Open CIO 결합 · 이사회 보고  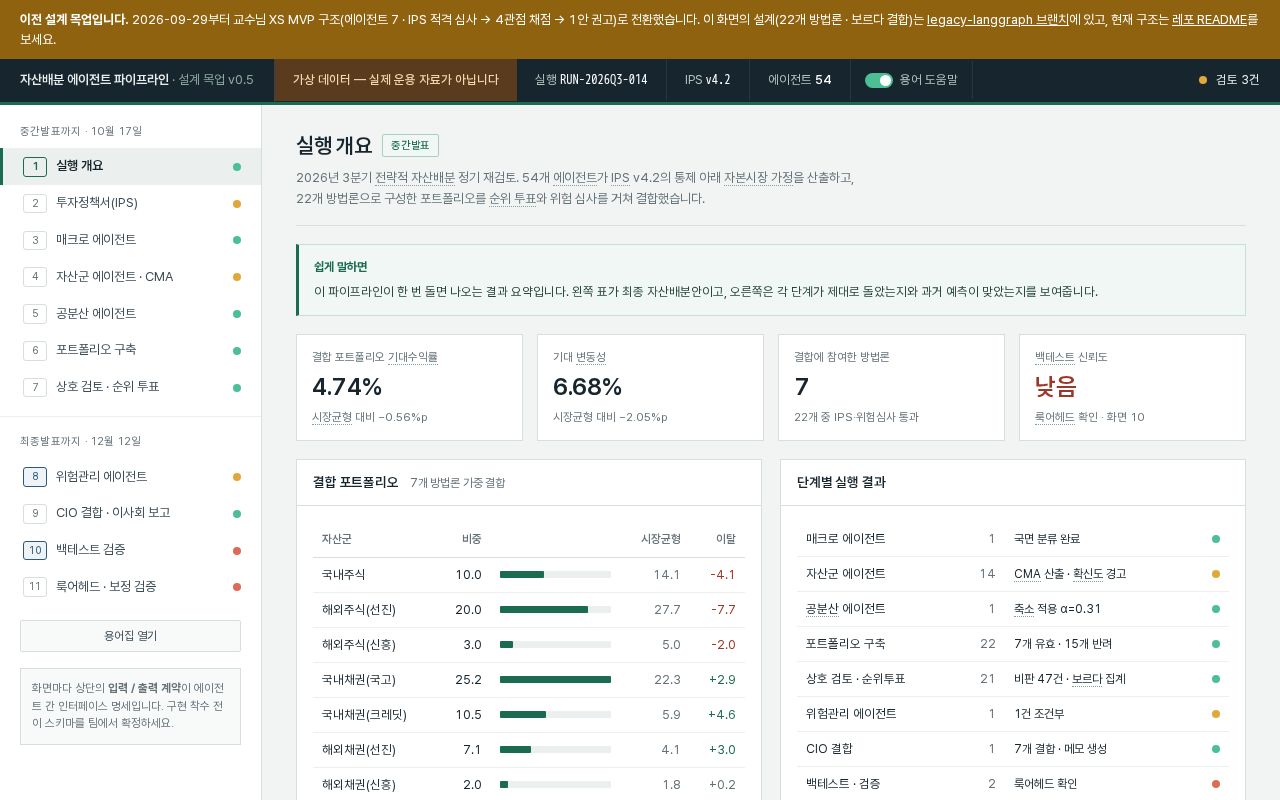[x=130, y=513]
